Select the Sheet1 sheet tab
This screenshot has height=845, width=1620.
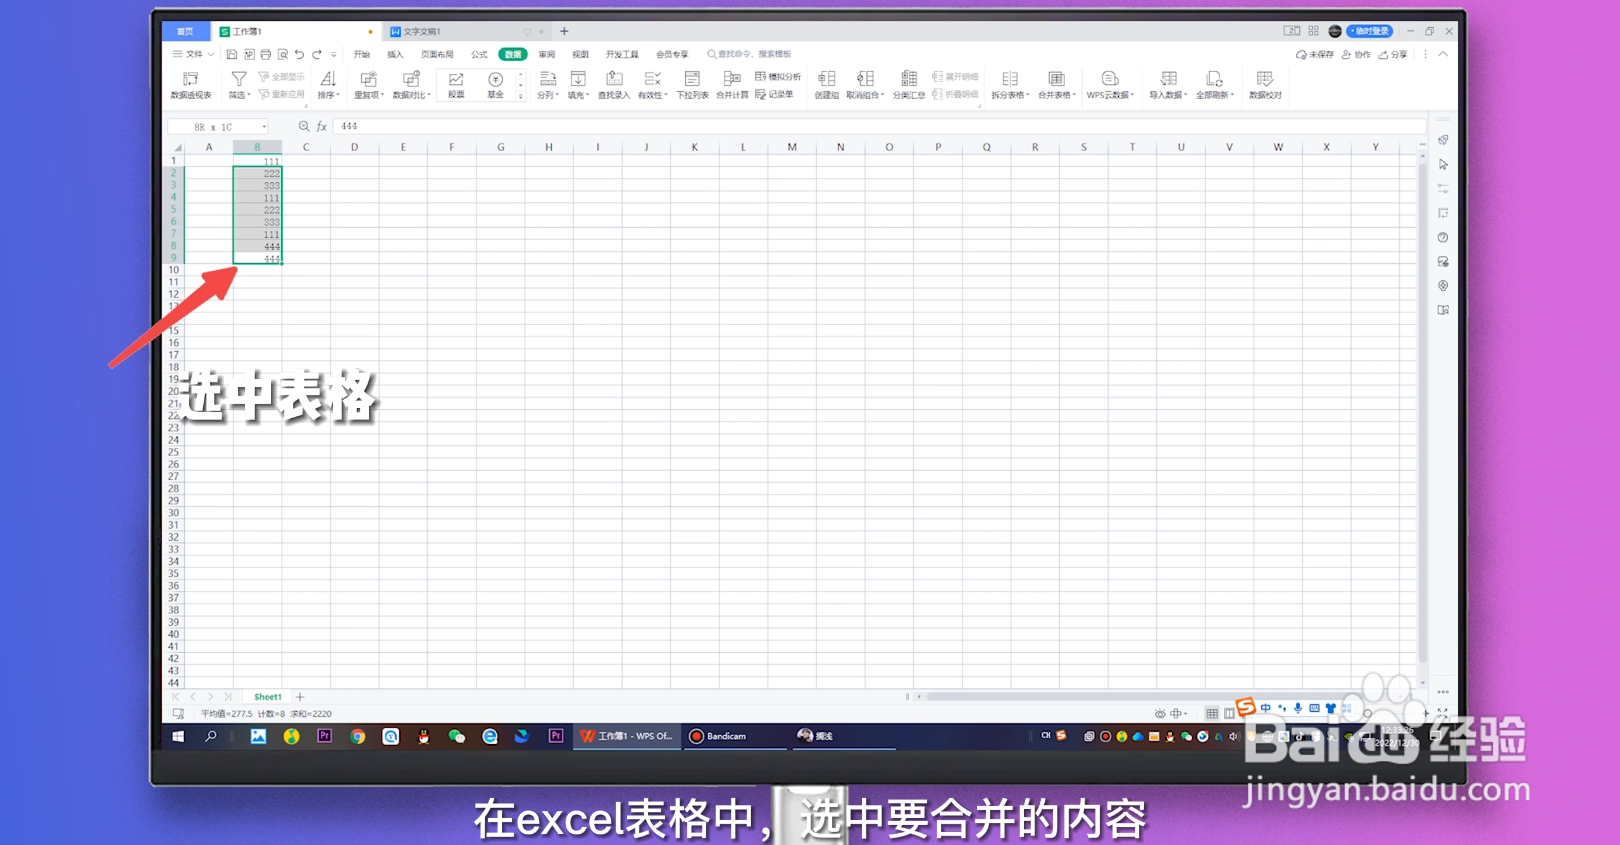[267, 697]
